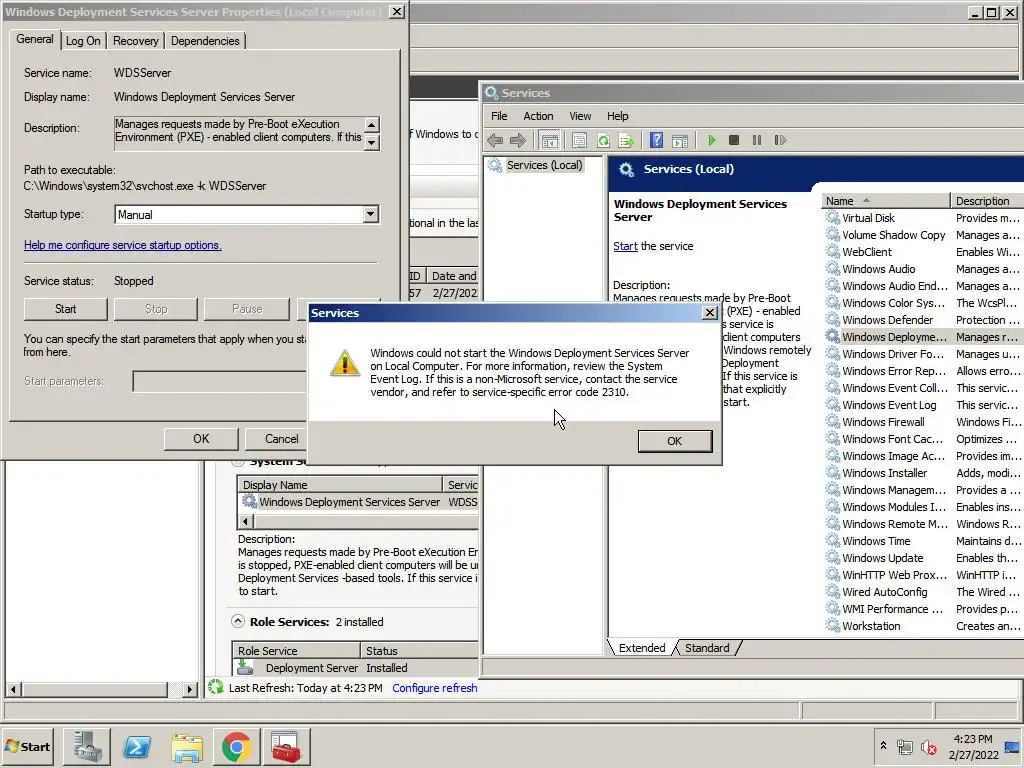This screenshot has height=768, width=1024.
Task: Click the Back arrow in Services toolbar
Action: pyautogui.click(x=495, y=140)
